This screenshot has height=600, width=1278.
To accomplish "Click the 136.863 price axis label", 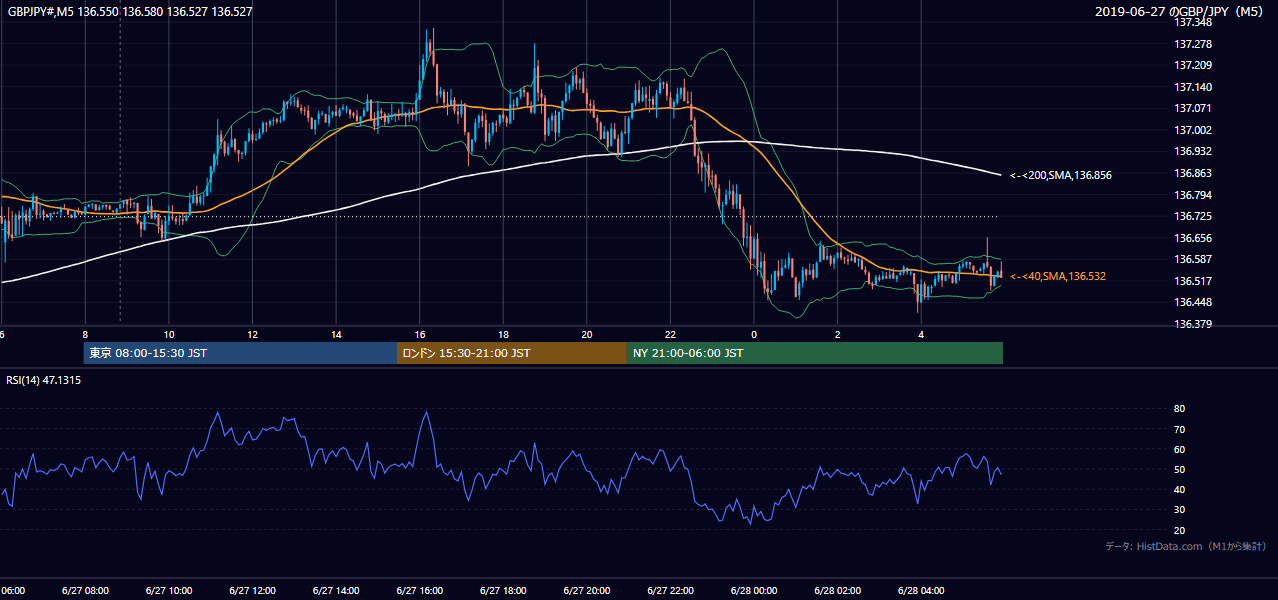I will (x=1193, y=173).
